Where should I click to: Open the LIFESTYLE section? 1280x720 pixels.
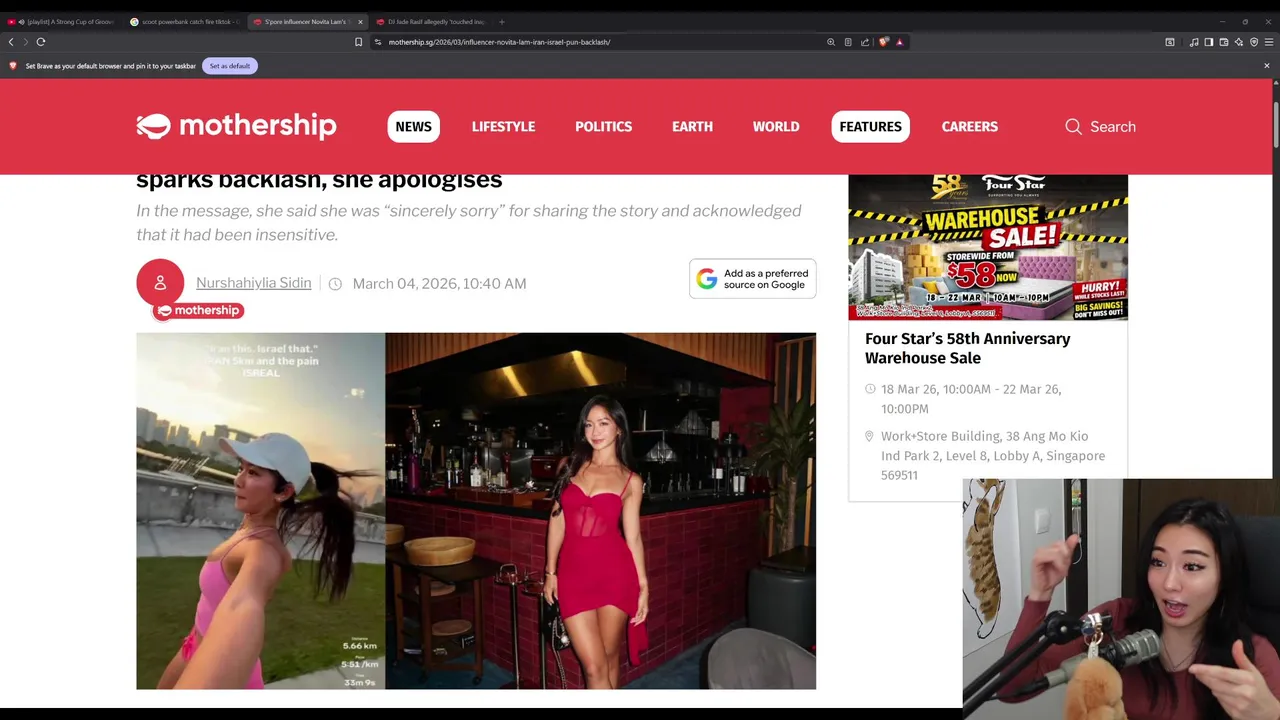[503, 127]
